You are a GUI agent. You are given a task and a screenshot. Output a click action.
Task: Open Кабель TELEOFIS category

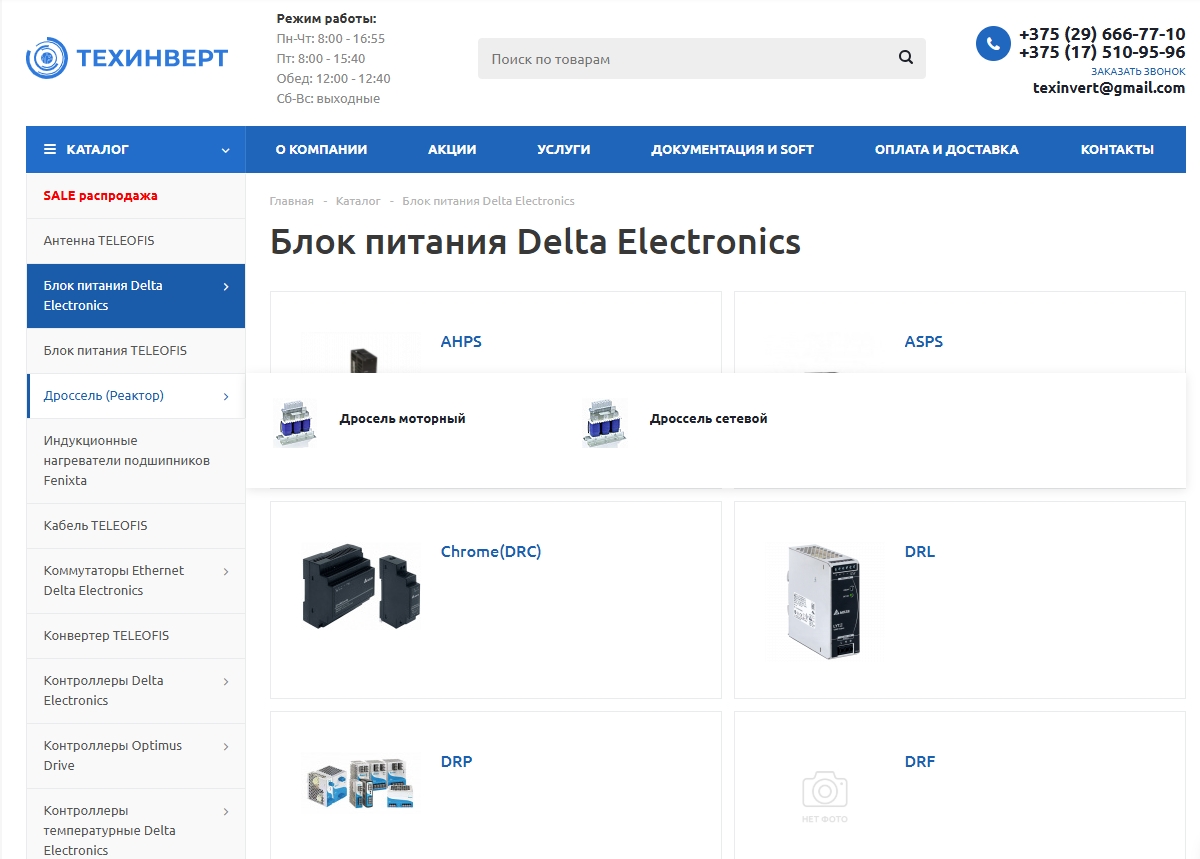pyautogui.click(x=95, y=526)
